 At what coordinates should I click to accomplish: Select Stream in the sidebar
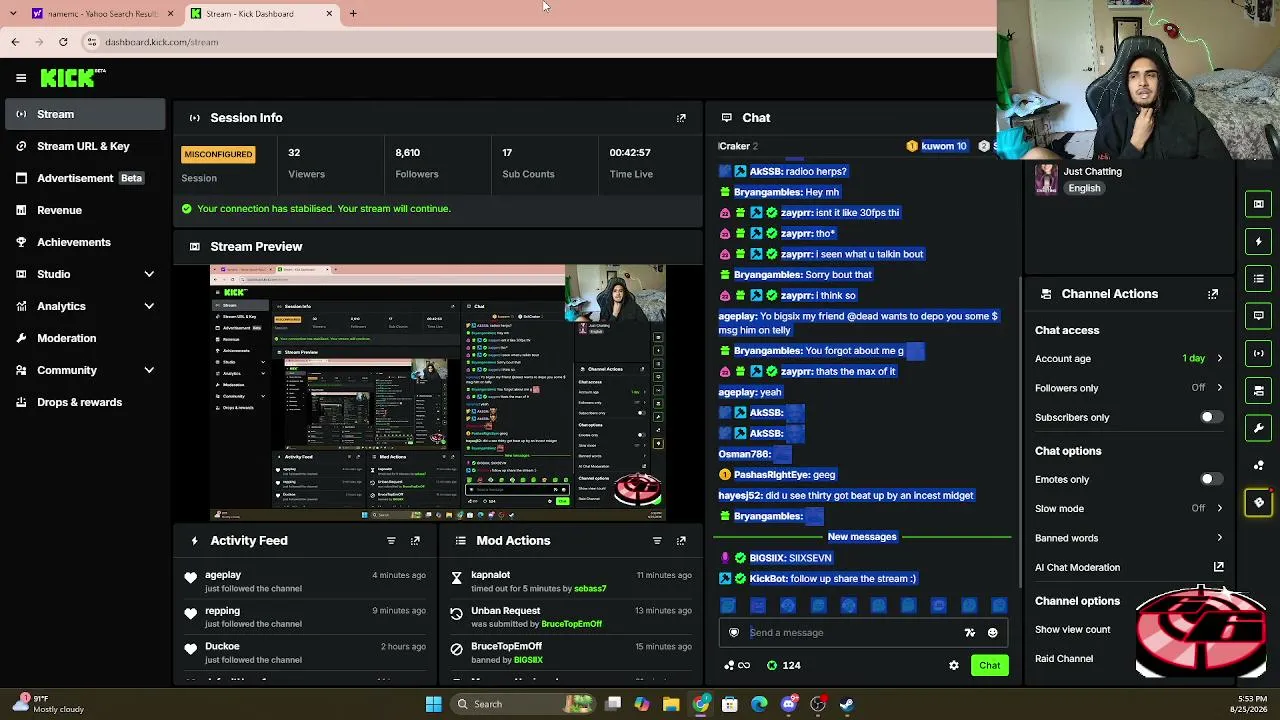tap(85, 114)
